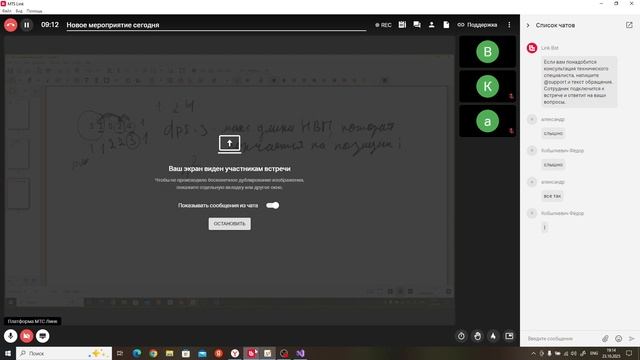Click the meeting timer 09:12
This screenshot has width=640, height=360.
click(50, 25)
